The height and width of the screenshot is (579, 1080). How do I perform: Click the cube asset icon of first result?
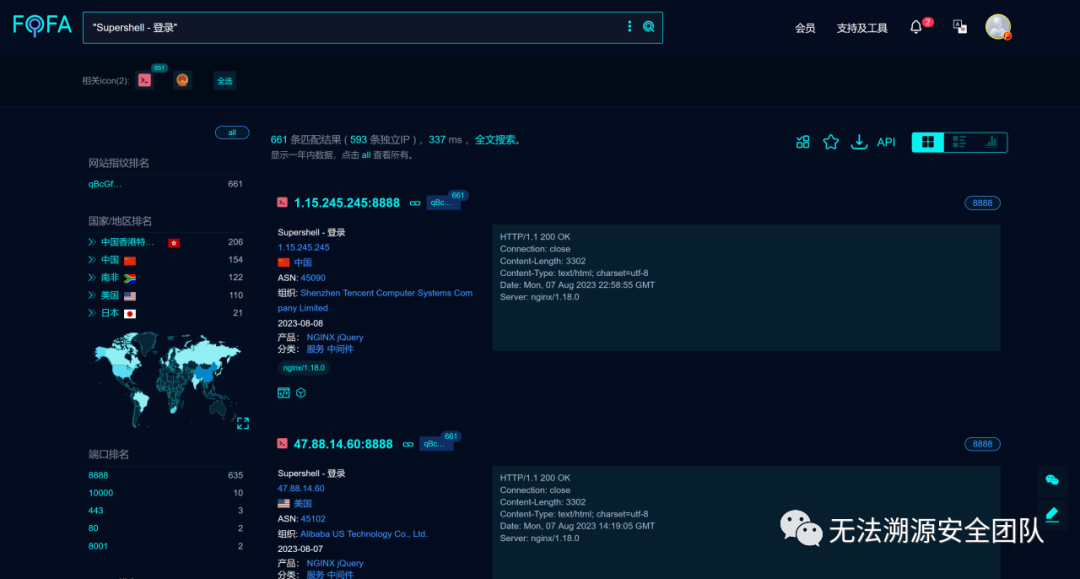(x=301, y=393)
